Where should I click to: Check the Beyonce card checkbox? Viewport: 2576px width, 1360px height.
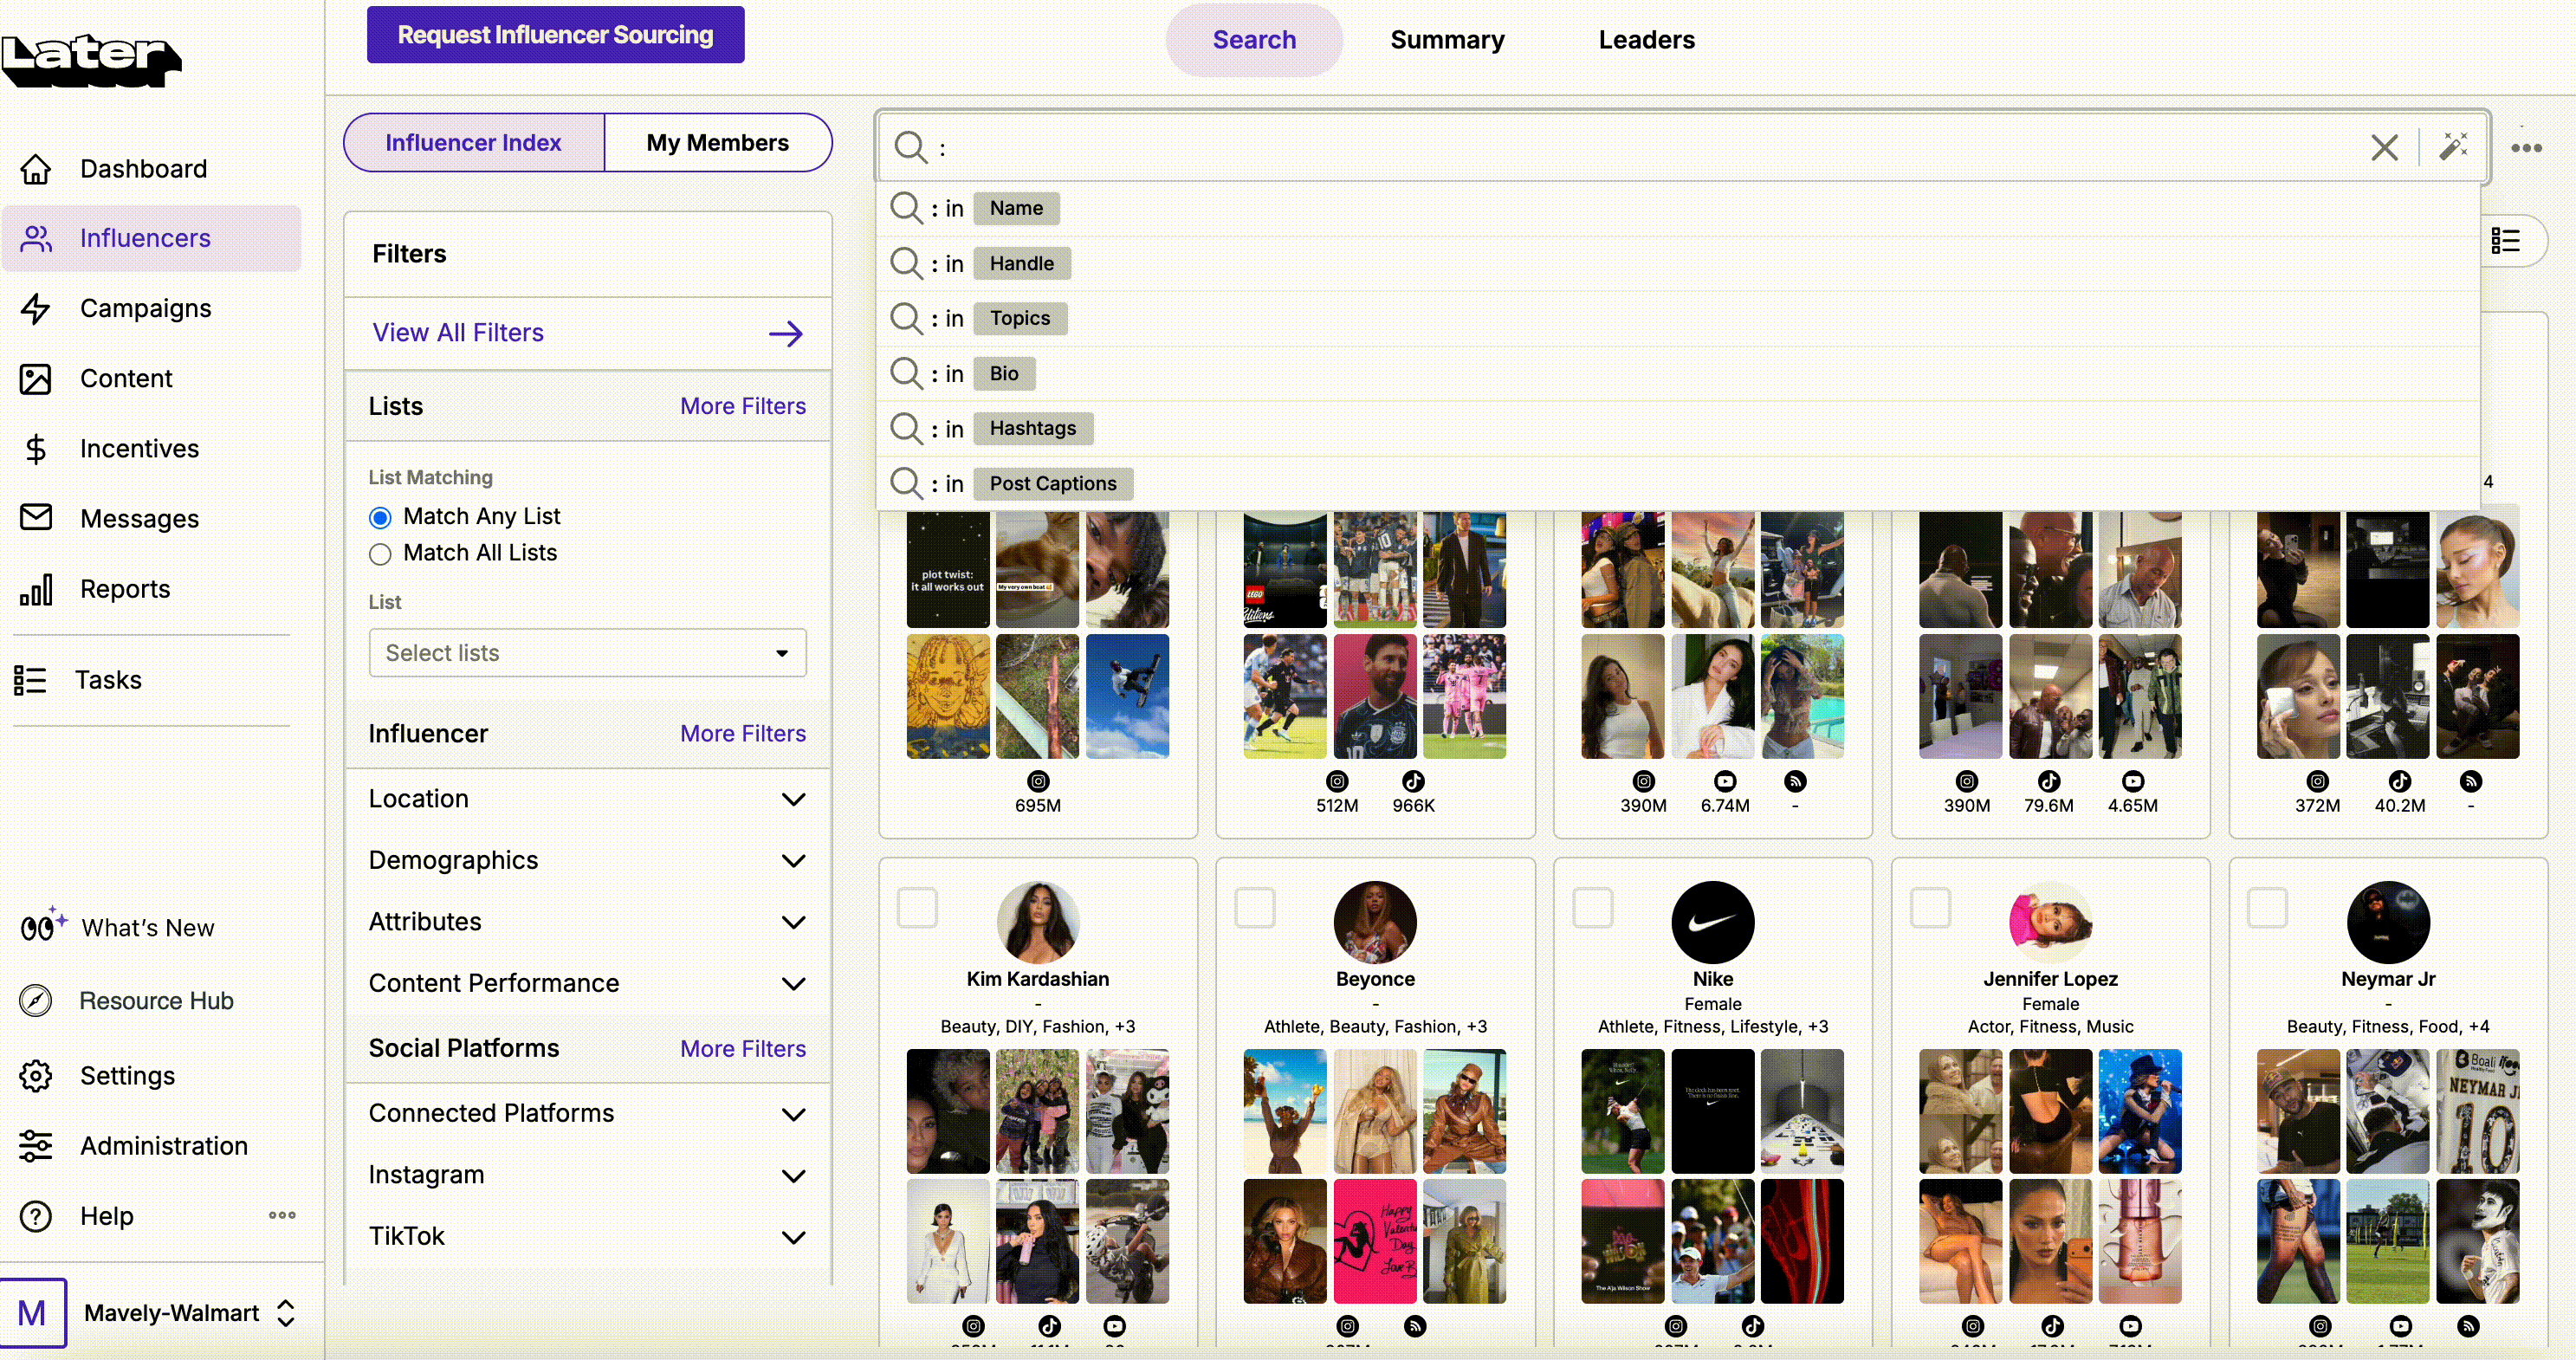click(1255, 908)
